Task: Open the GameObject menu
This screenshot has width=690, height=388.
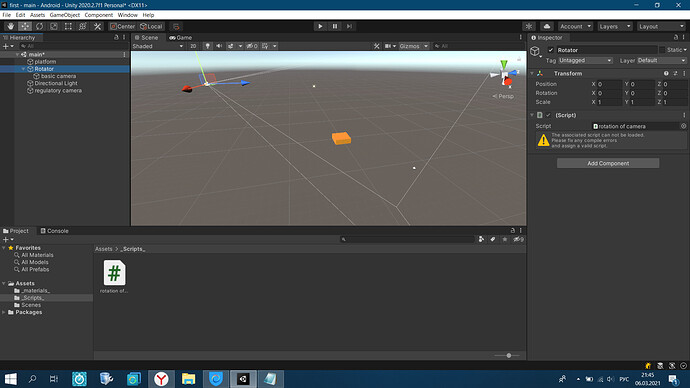Action: click(65, 15)
